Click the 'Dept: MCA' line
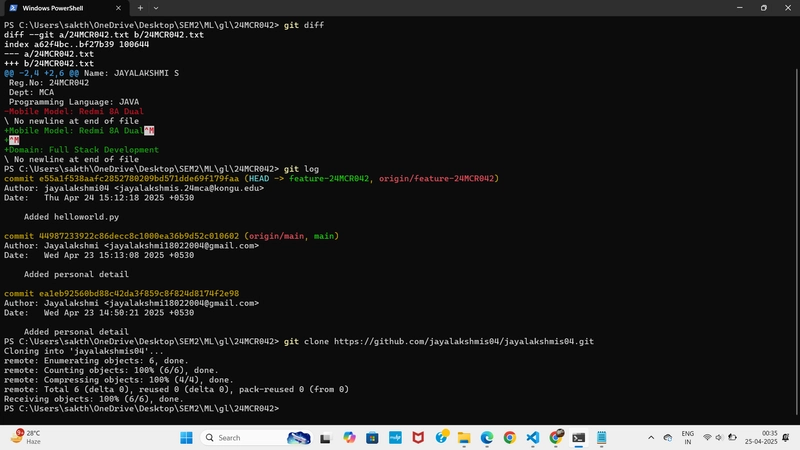The height and width of the screenshot is (450, 800). (x=31, y=92)
